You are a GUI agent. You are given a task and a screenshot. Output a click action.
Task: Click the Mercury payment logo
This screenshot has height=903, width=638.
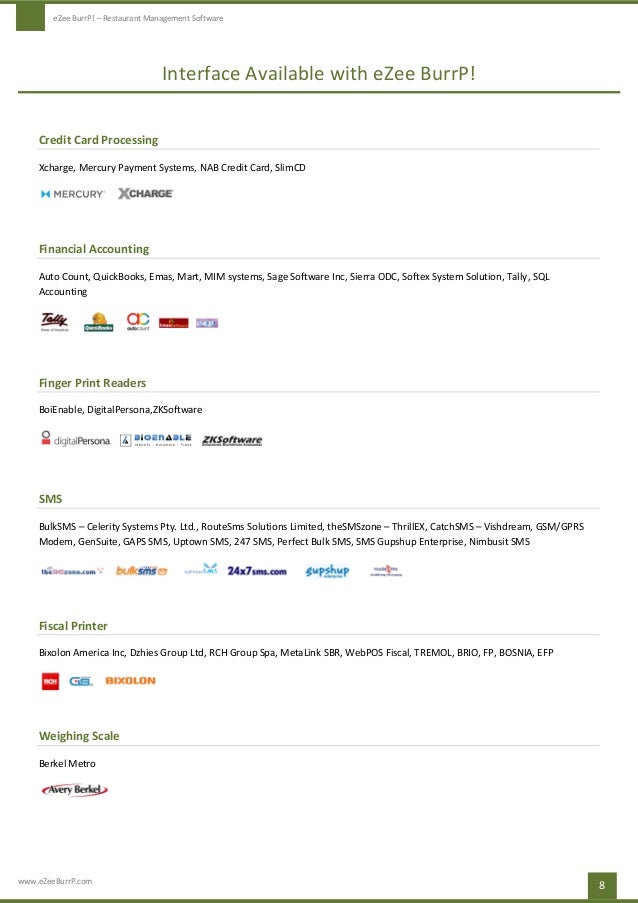tap(73, 194)
